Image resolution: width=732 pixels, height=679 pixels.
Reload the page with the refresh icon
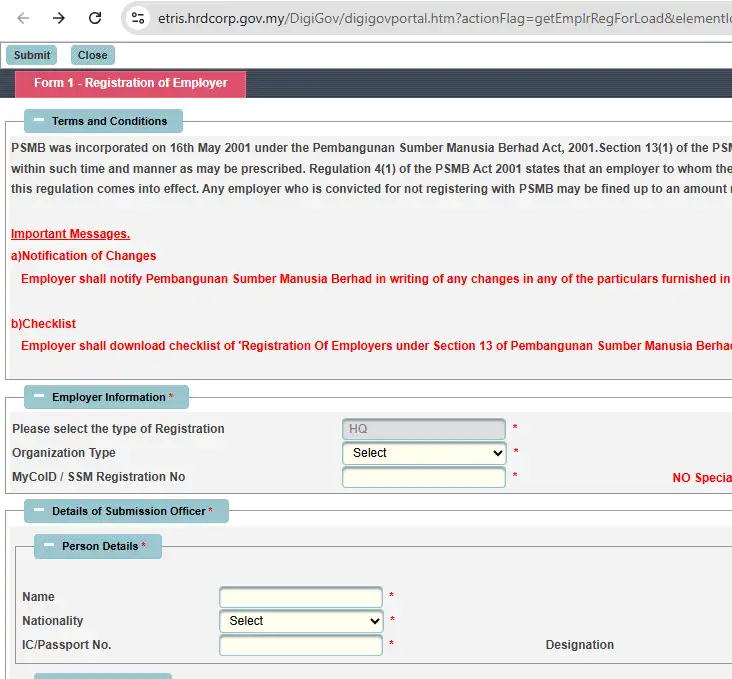click(95, 18)
